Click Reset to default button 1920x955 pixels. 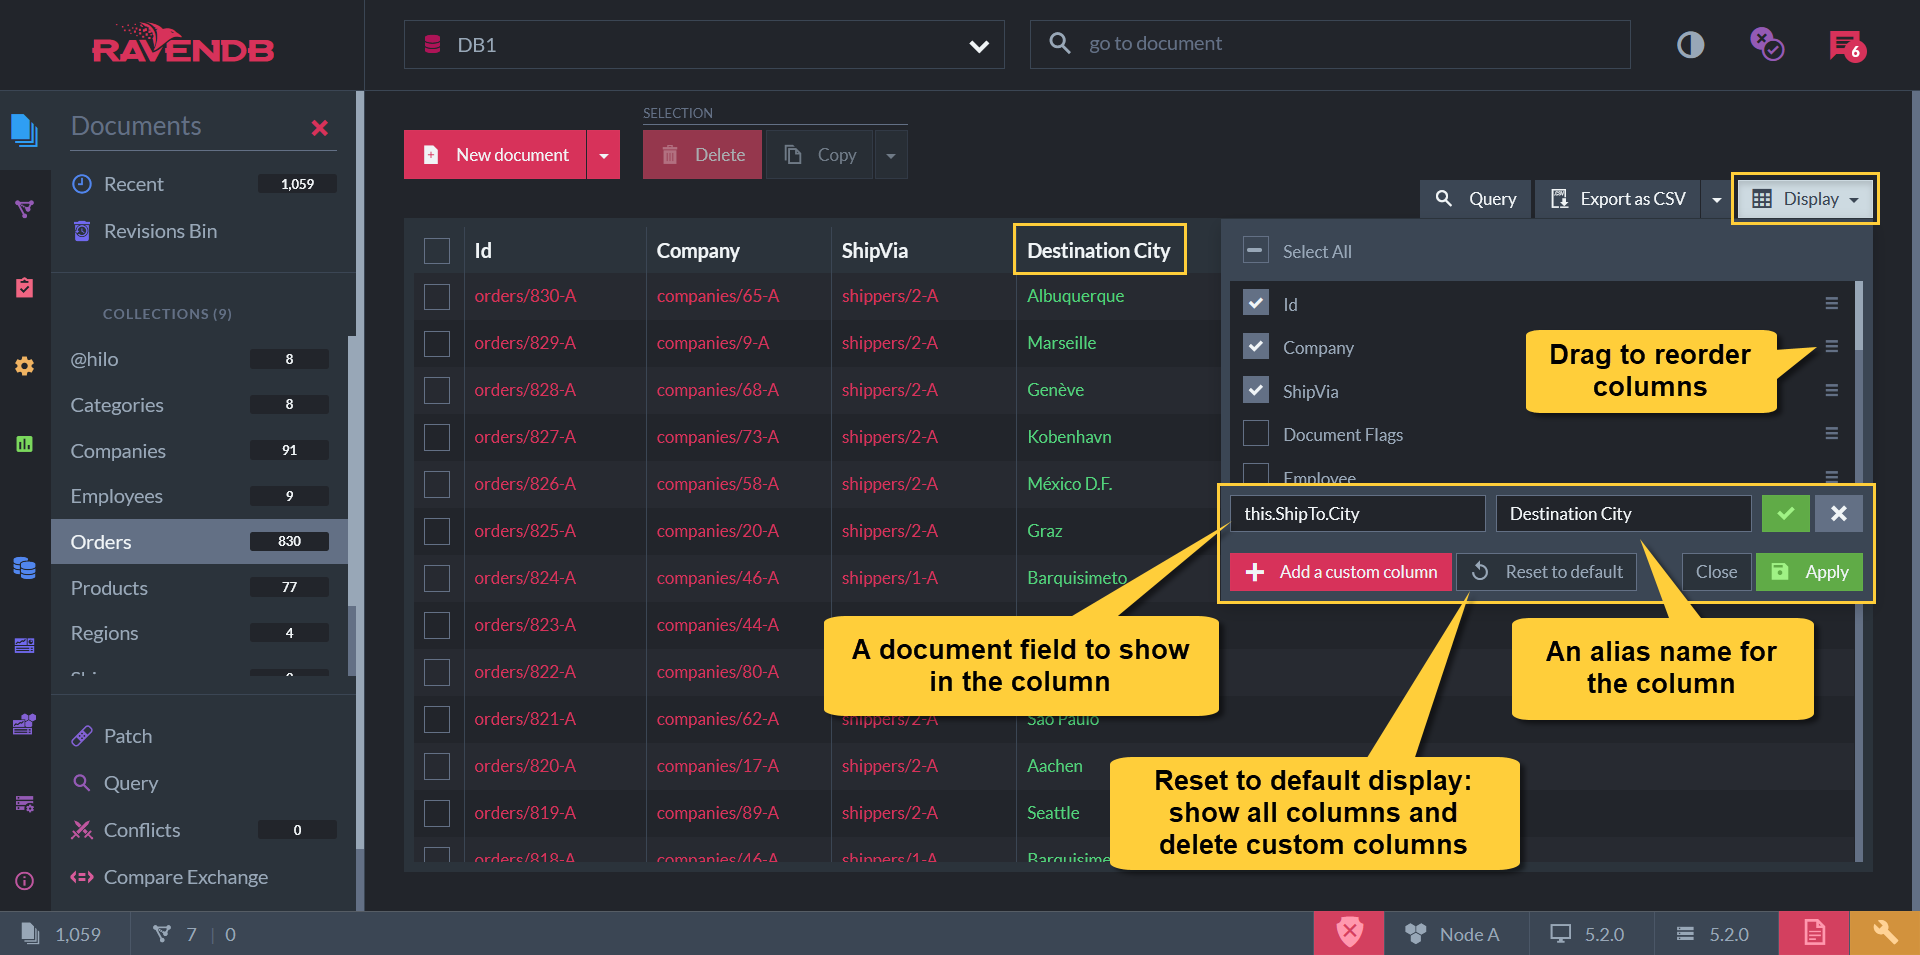pyautogui.click(x=1547, y=572)
